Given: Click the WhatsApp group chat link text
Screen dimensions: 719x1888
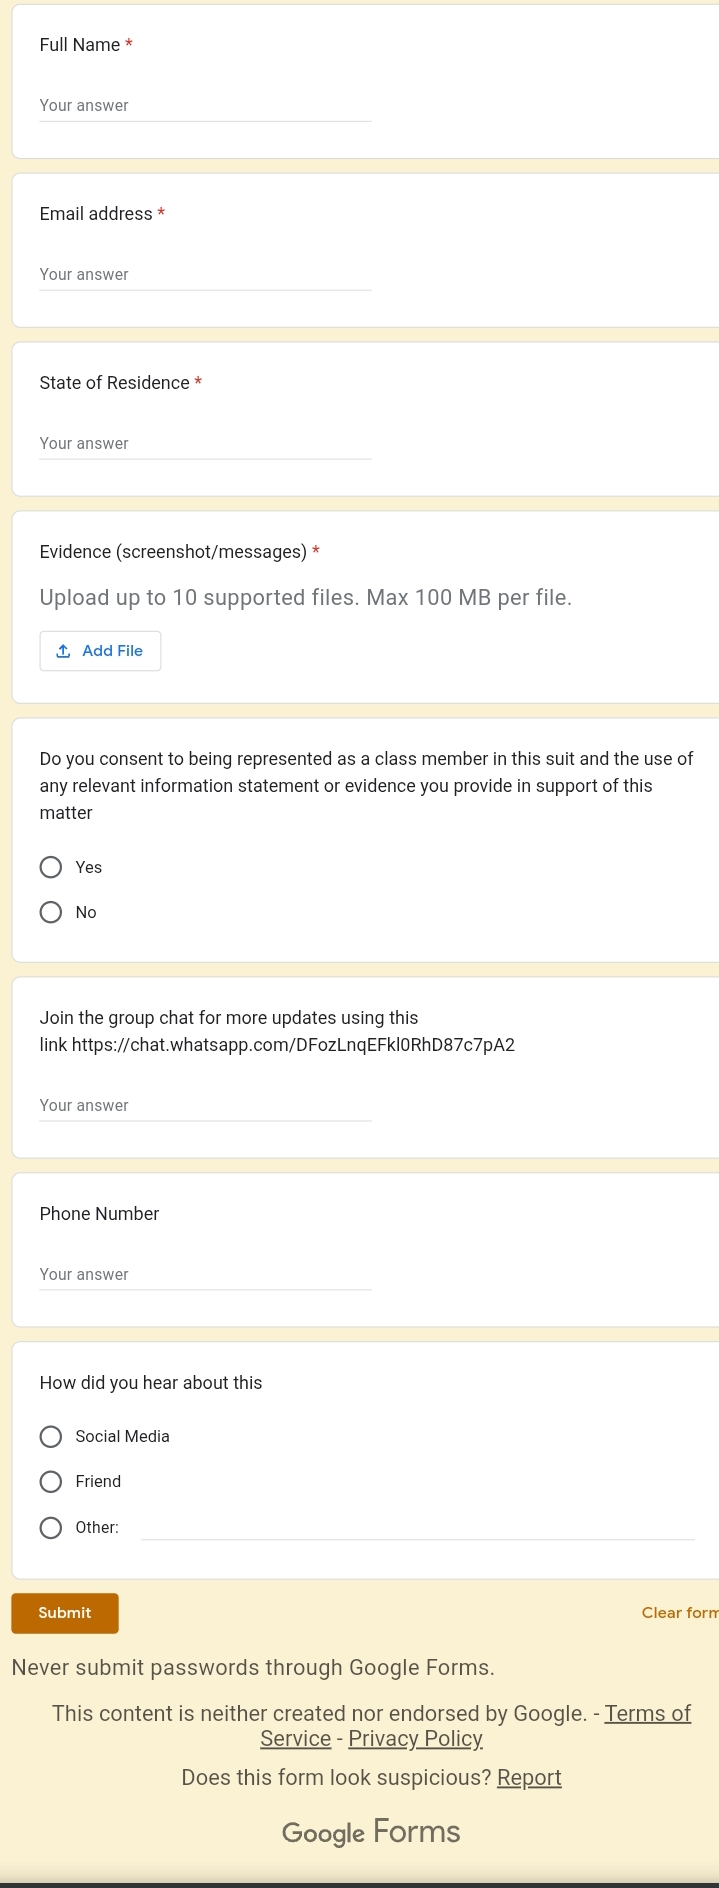Looking at the screenshot, I should (x=293, y=1046).
